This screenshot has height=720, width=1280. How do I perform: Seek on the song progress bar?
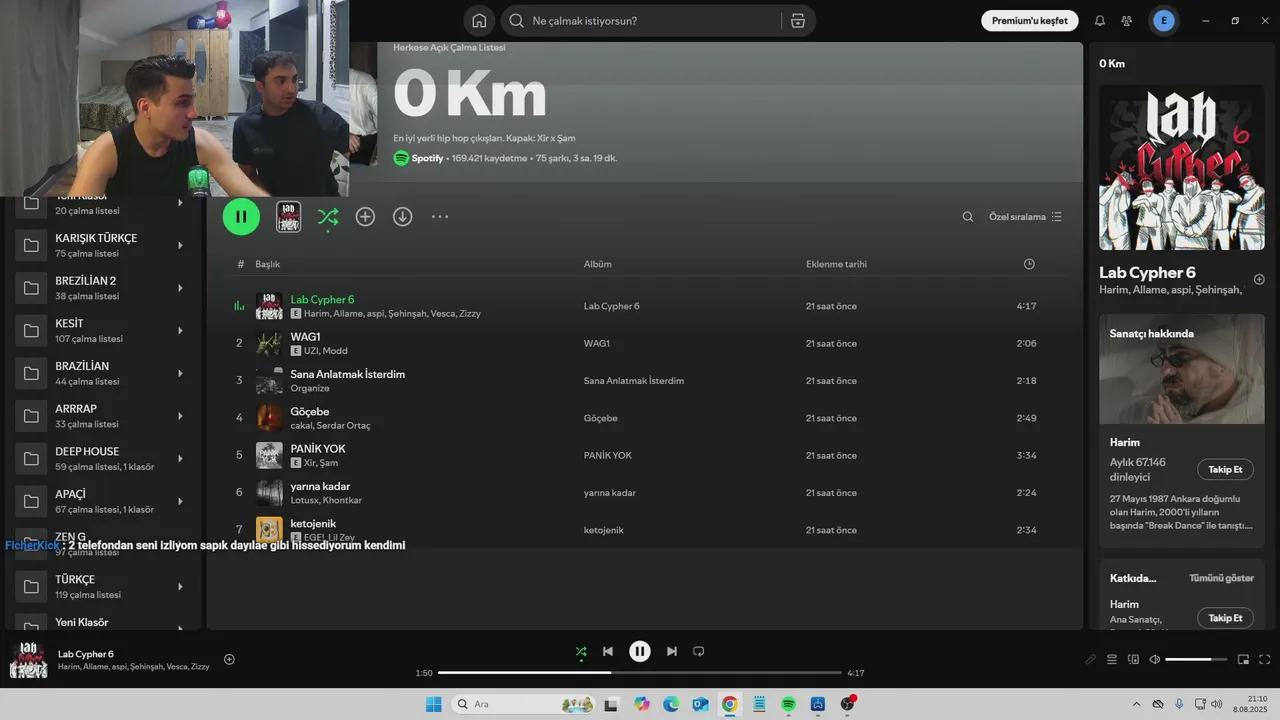pyautogui.click(x=640, y=673)
